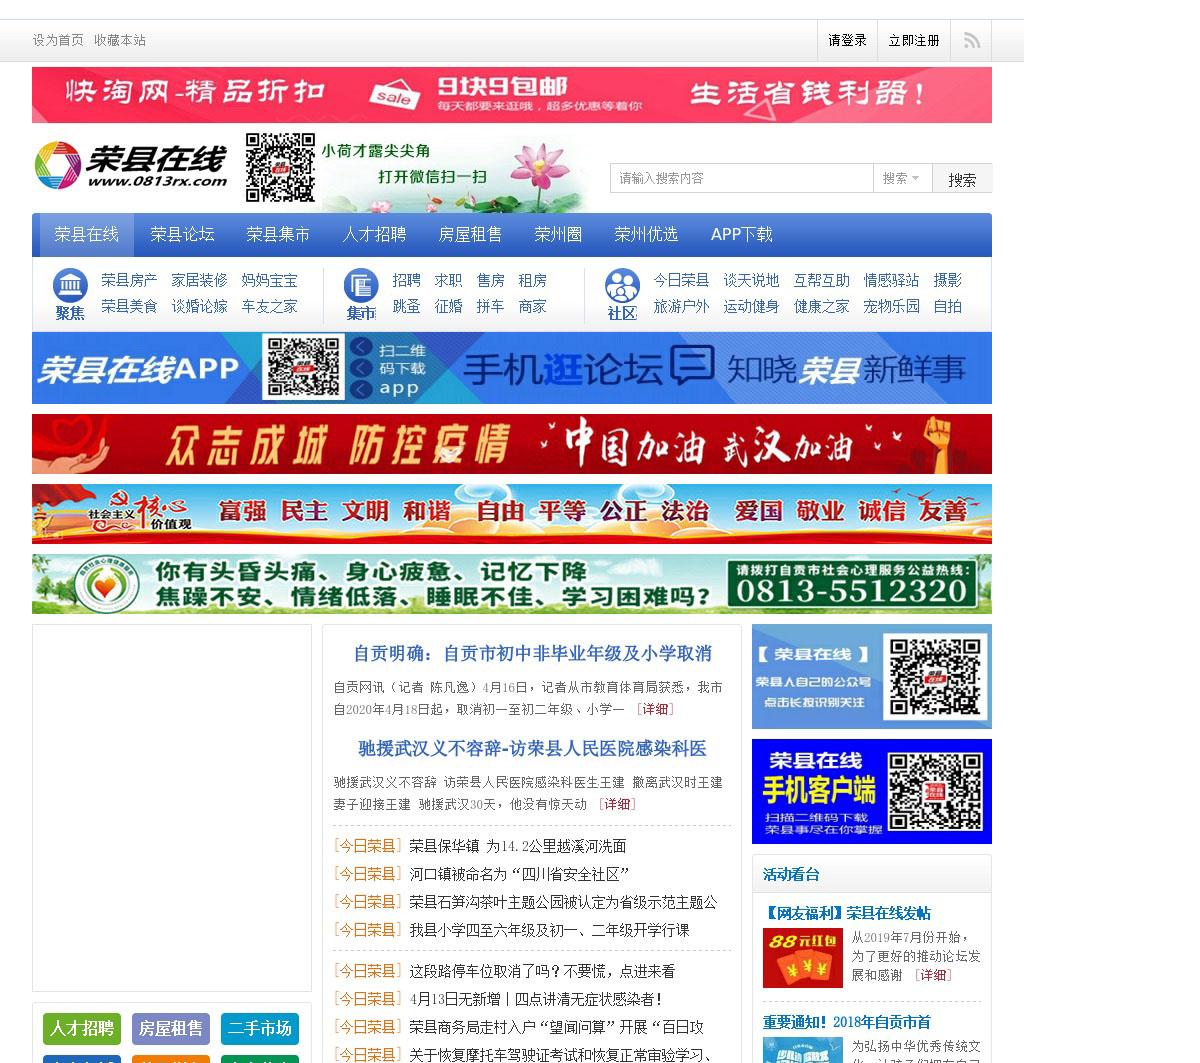1200x1063 pixels.
Task: Click the 运动健身 link
Action: coord(751,306)
